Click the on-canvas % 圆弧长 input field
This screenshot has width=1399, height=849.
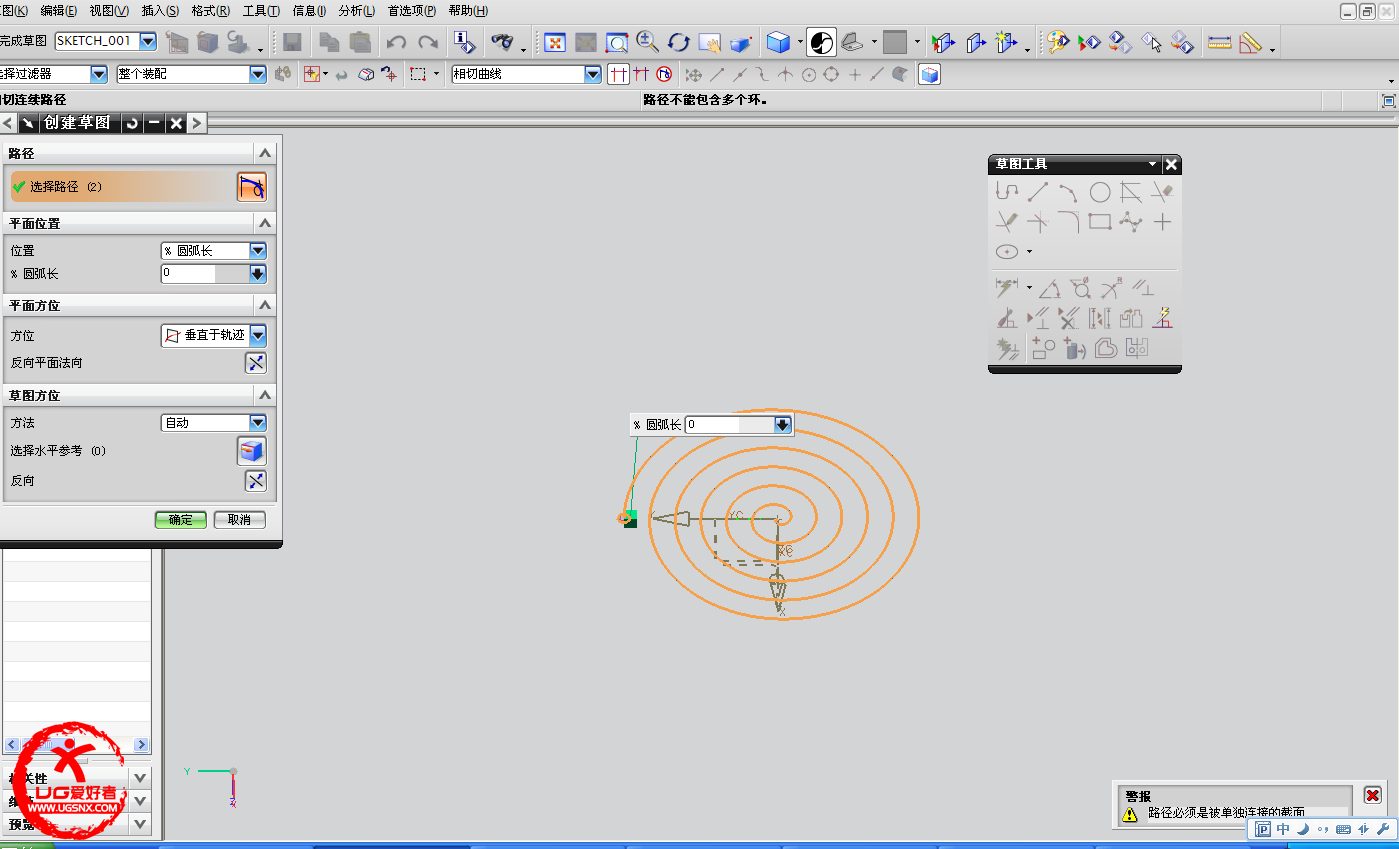[x=730, y=425]
